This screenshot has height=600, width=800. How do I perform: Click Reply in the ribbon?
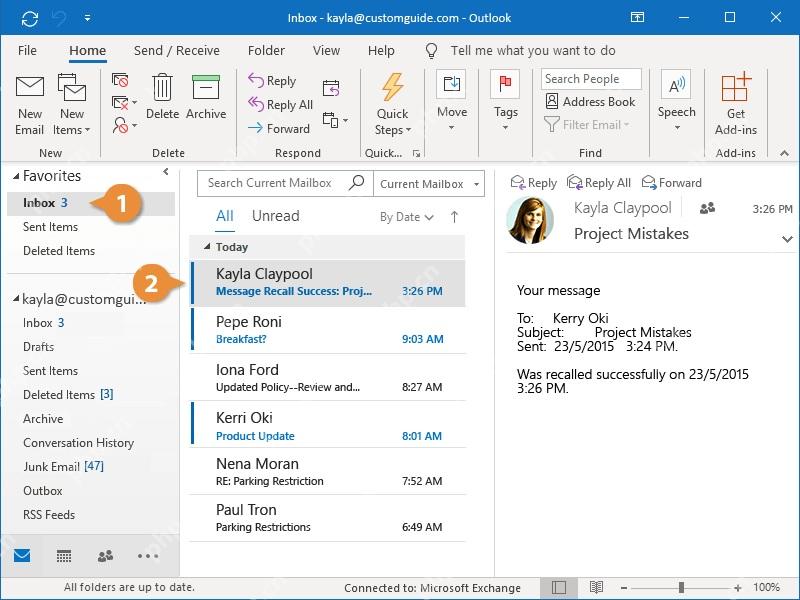[271, 81]
